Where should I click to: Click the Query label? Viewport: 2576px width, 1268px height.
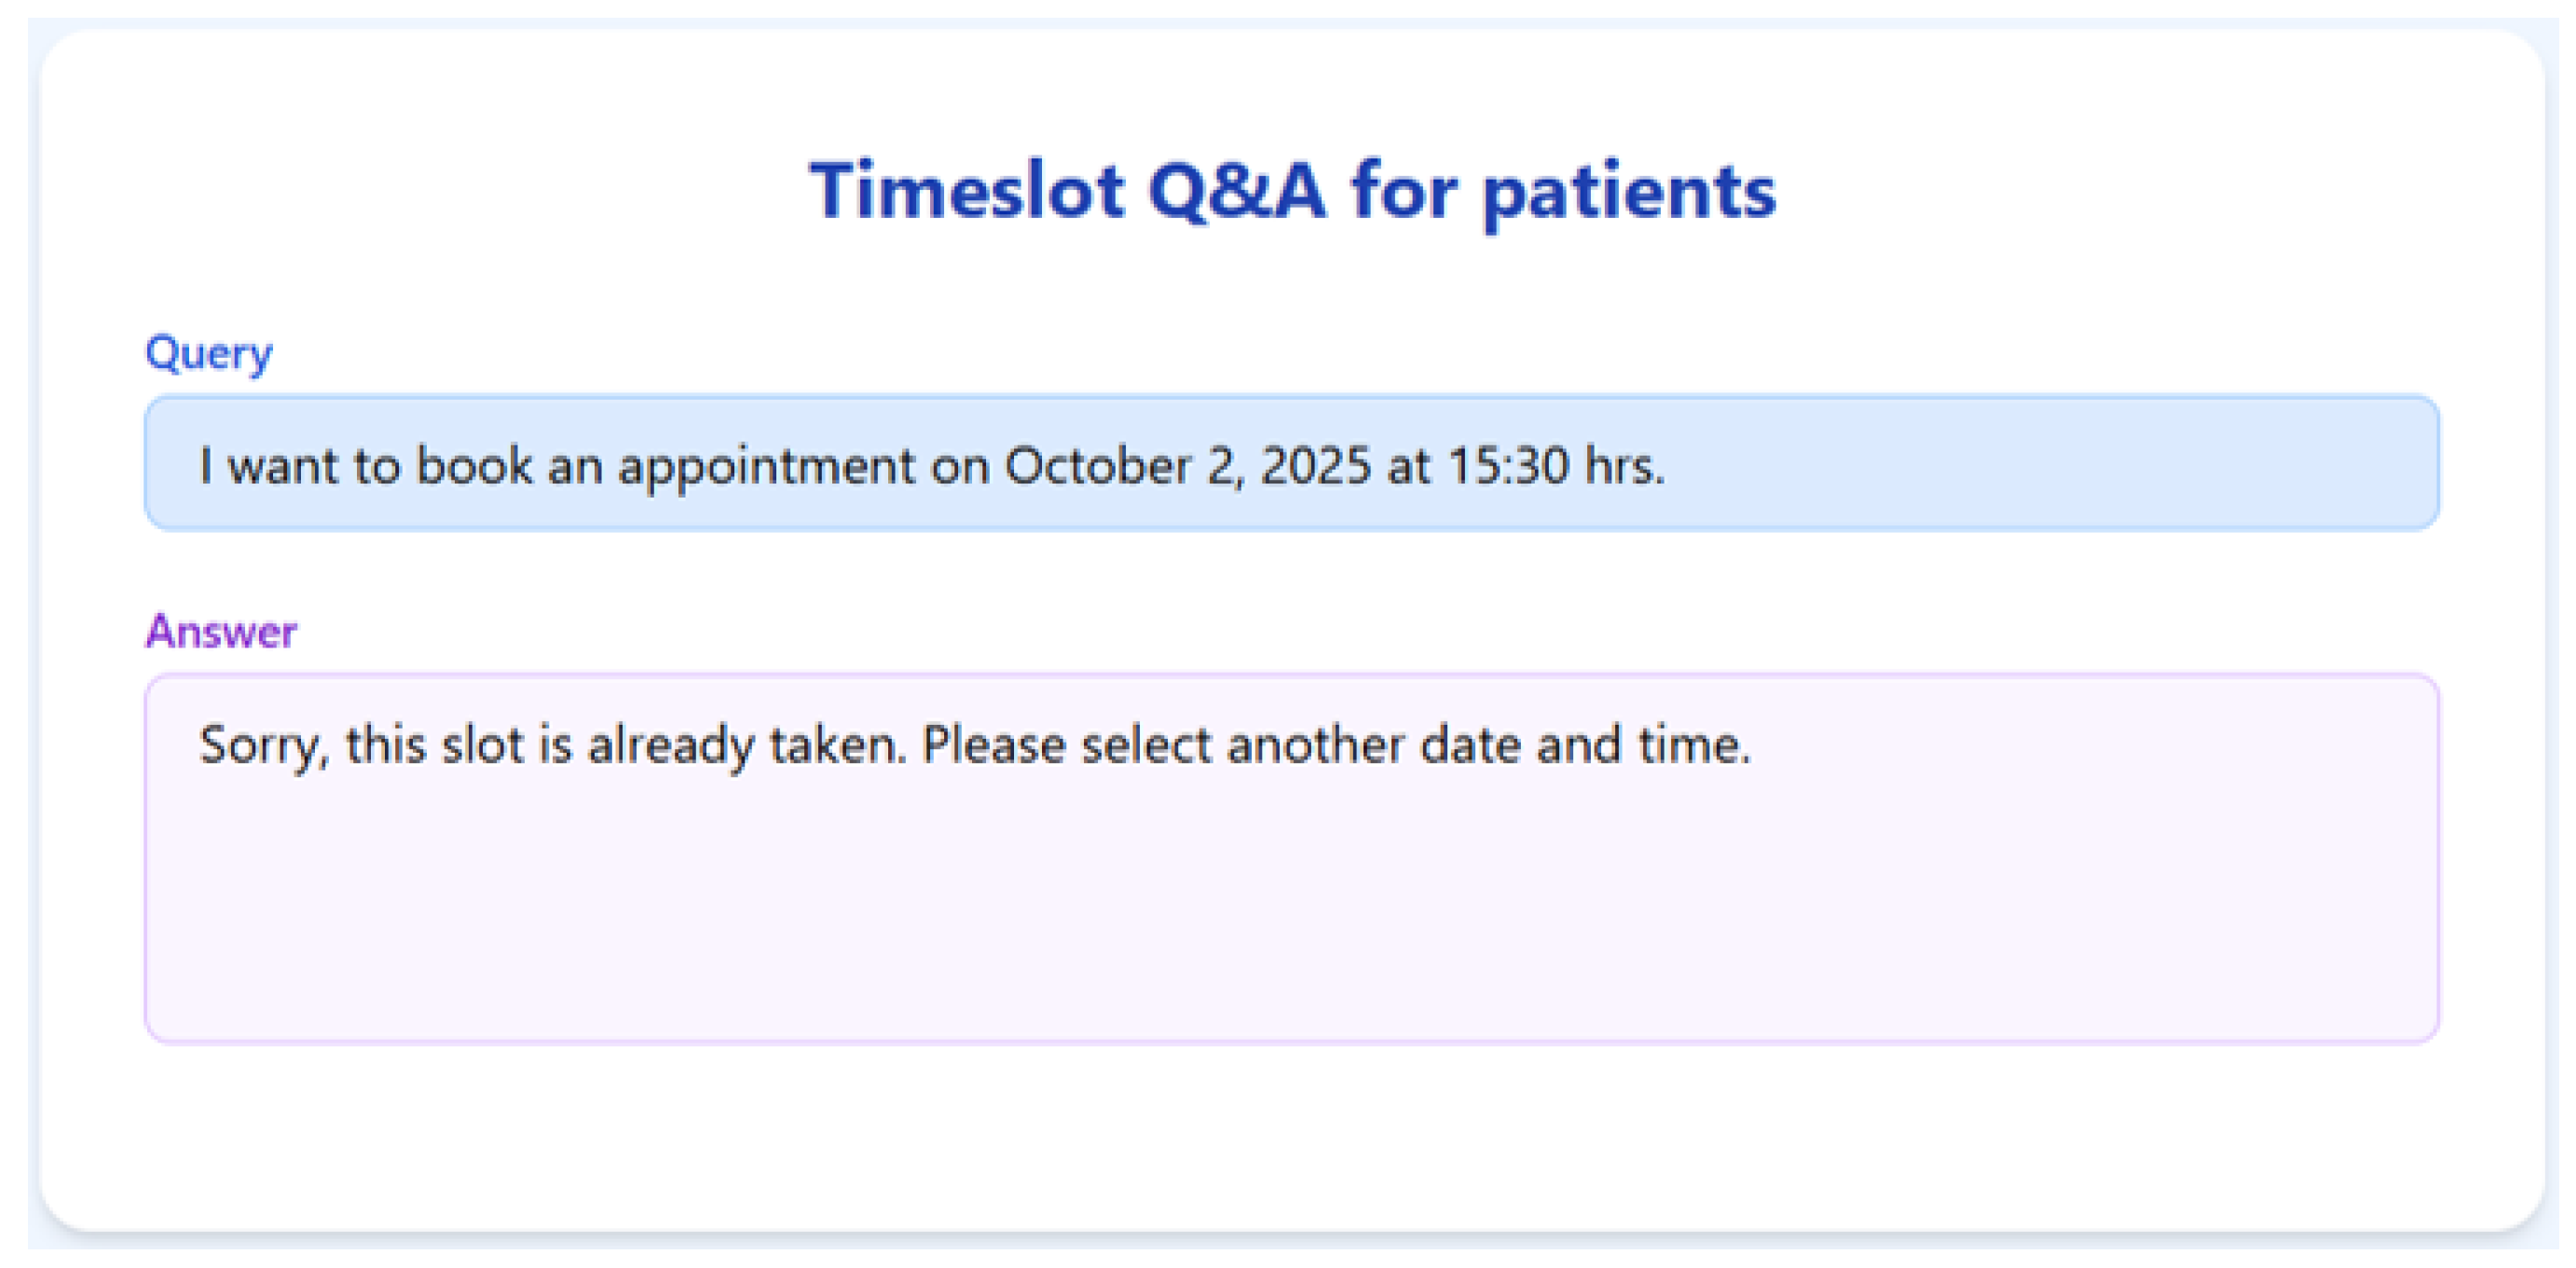click(x=208, y=354)
